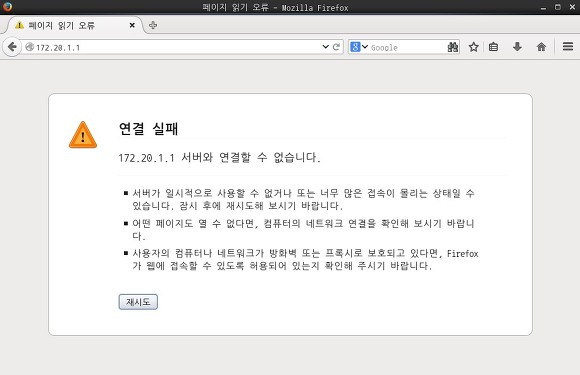Open the Google search engine selector
This screenshot has width=580, height=375.
[359, 47]
